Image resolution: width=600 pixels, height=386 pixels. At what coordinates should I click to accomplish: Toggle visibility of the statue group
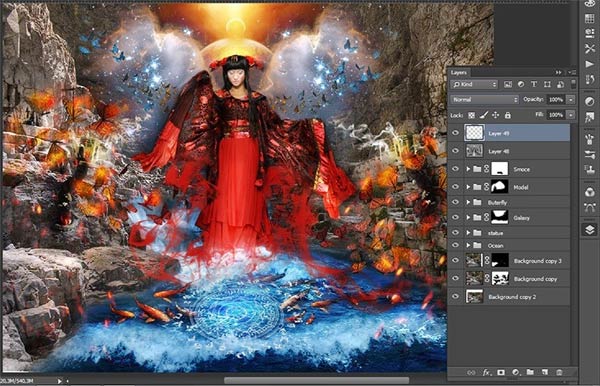455,233
